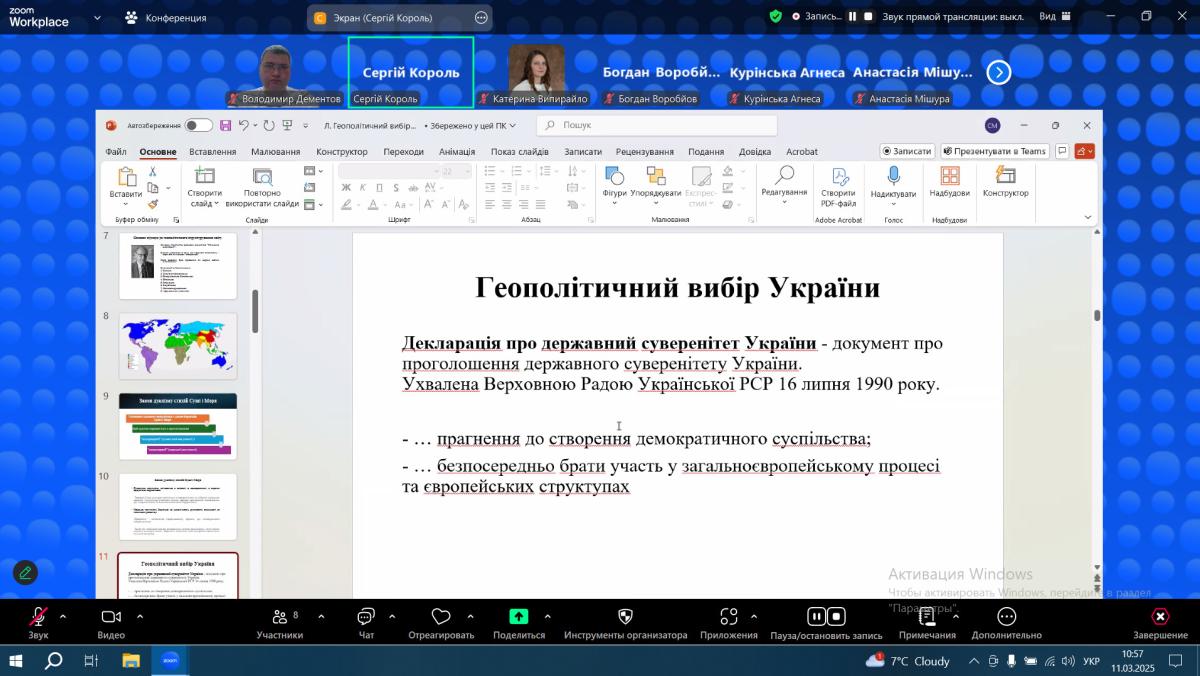1200x676 pixels.
Task: Open Host tools shield icon
Action: pyautogui.click(x=625, y=617)
